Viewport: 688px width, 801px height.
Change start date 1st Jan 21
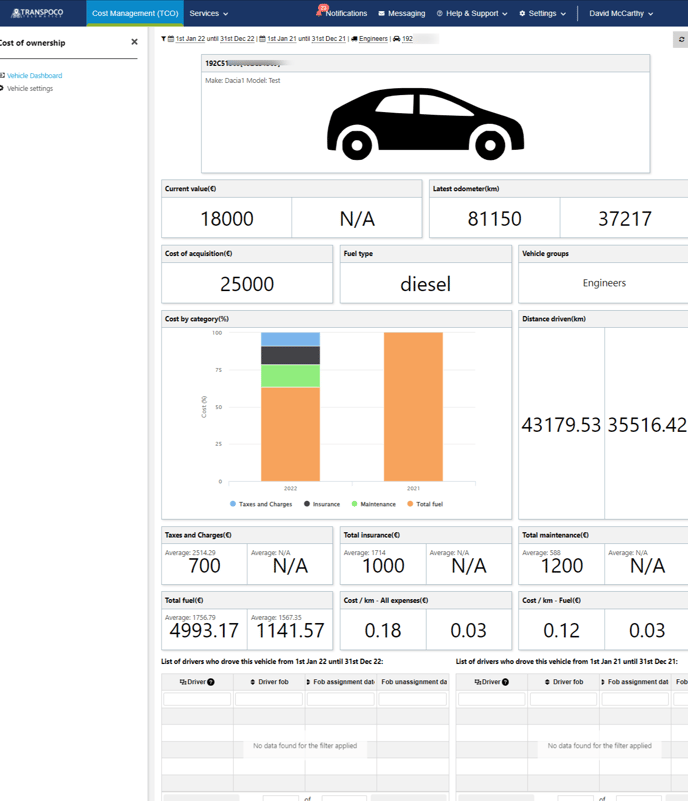[281, 39]
